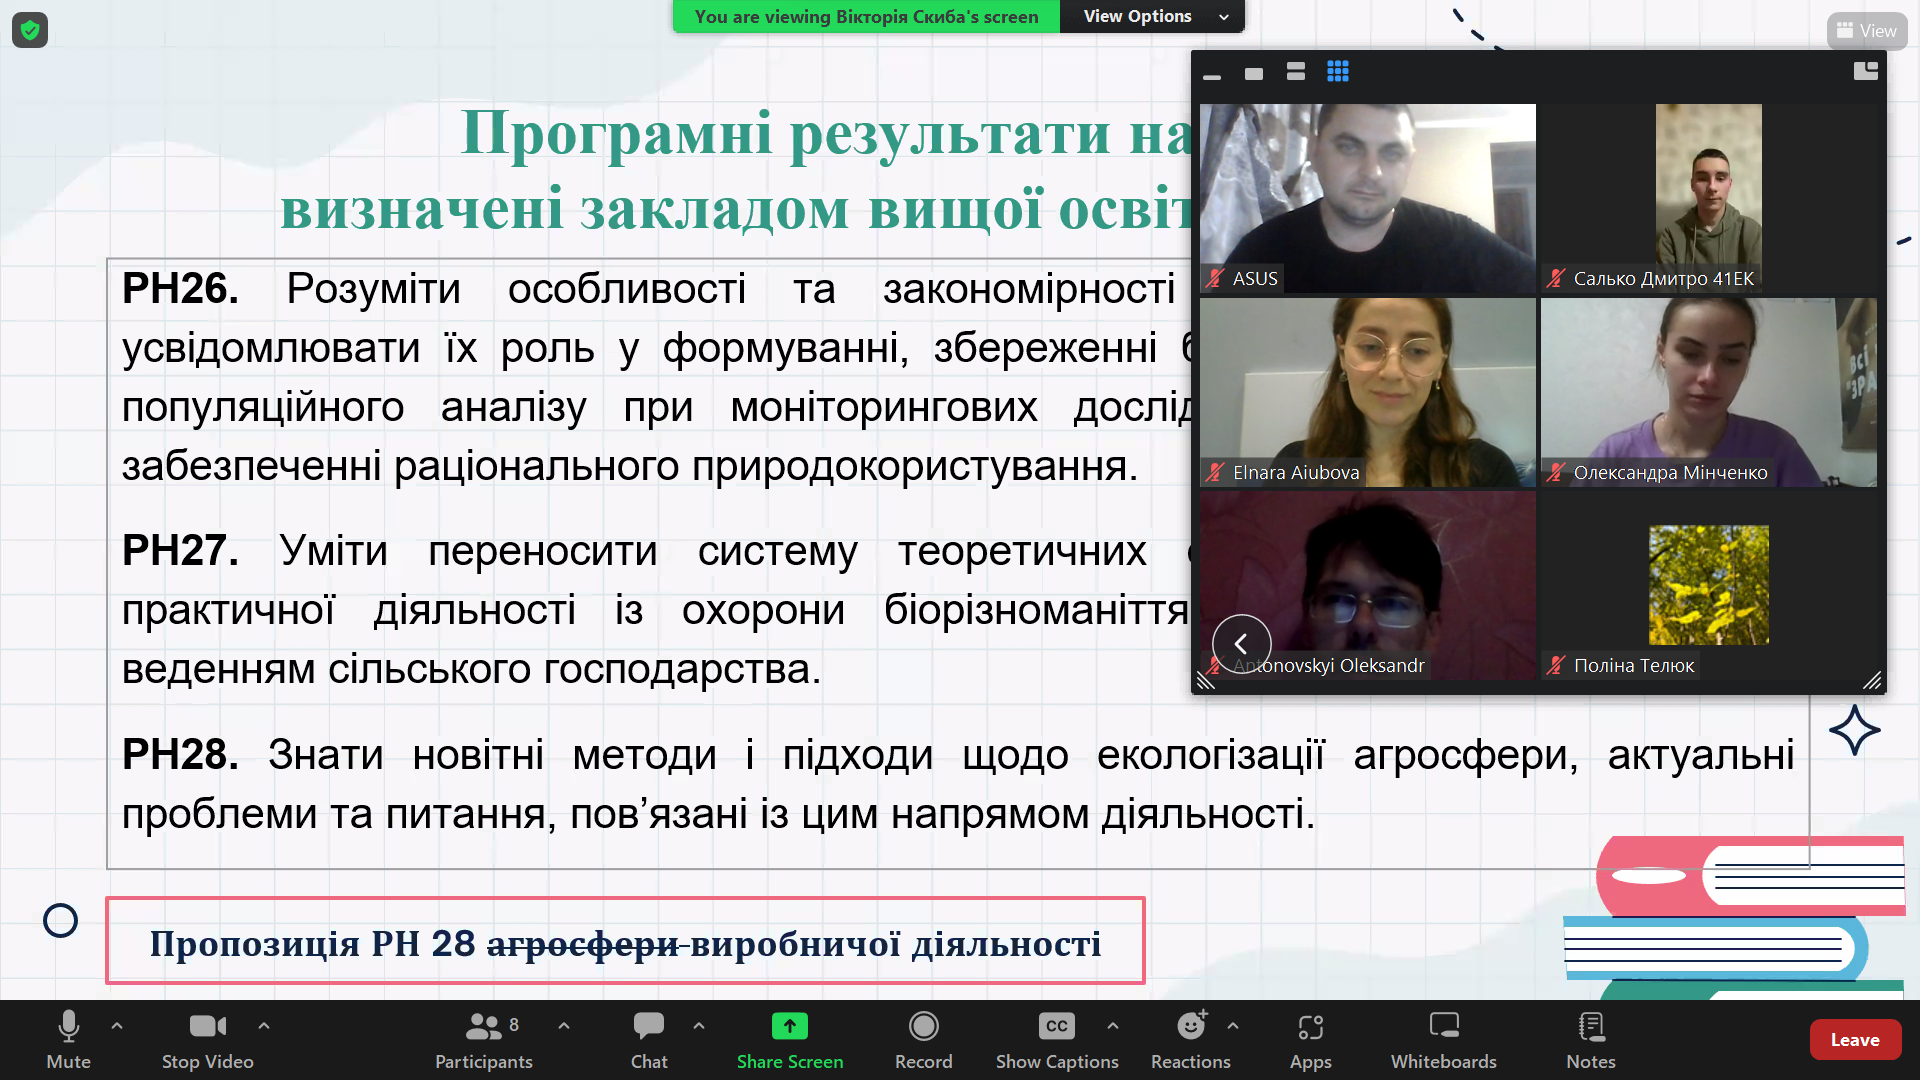
Task: Open the View menu top-right
Action: tap(1866, 30)
